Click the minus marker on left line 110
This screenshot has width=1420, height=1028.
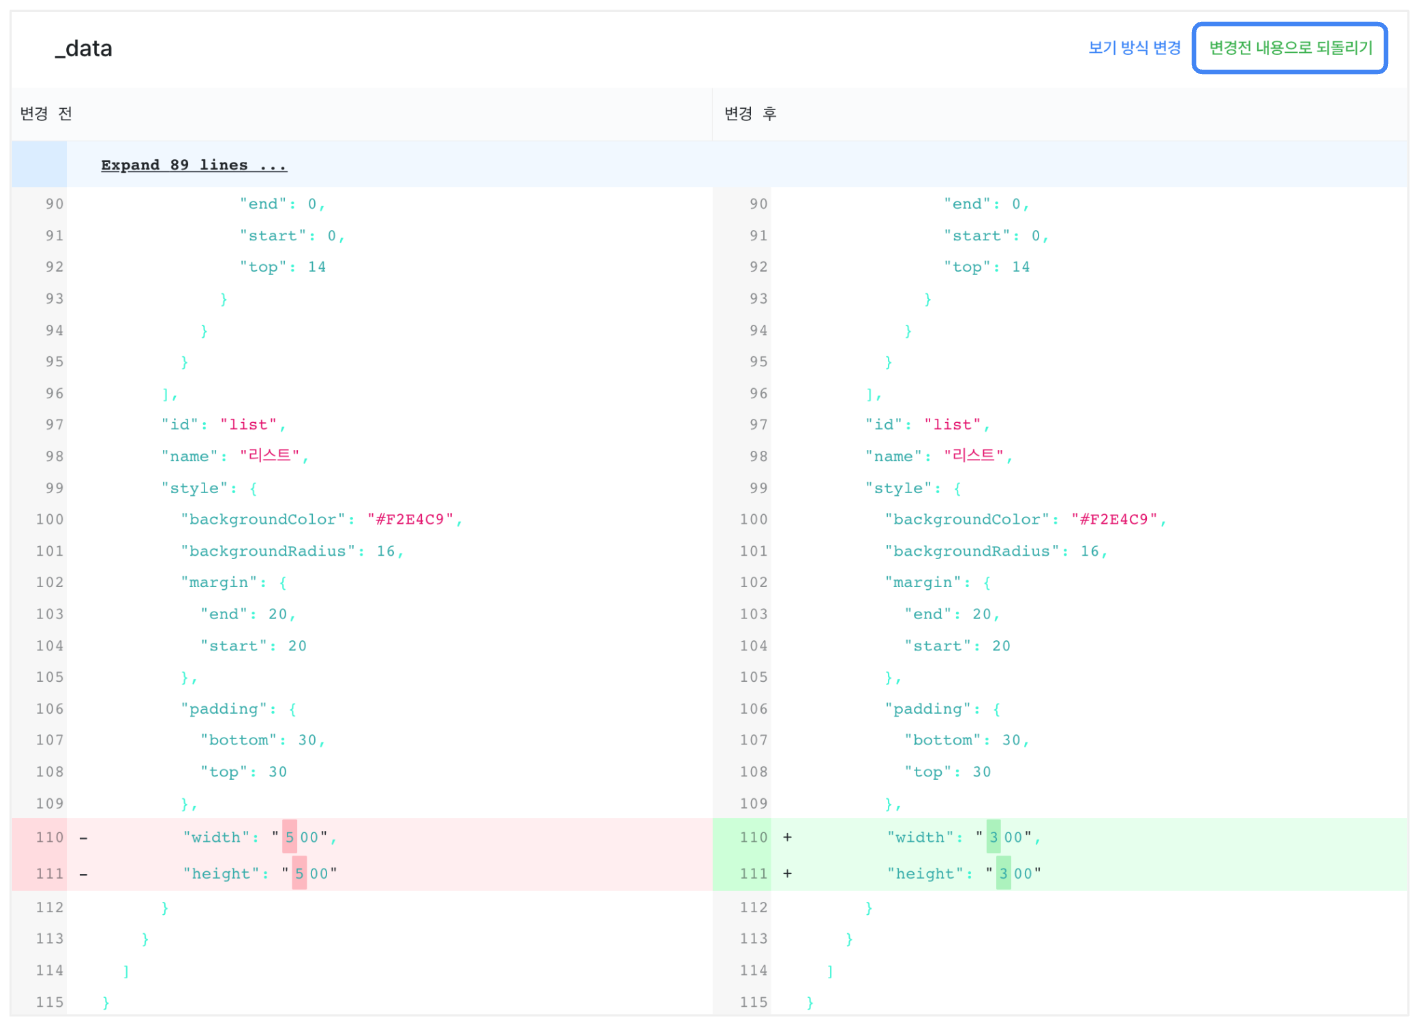pos(83,838)
